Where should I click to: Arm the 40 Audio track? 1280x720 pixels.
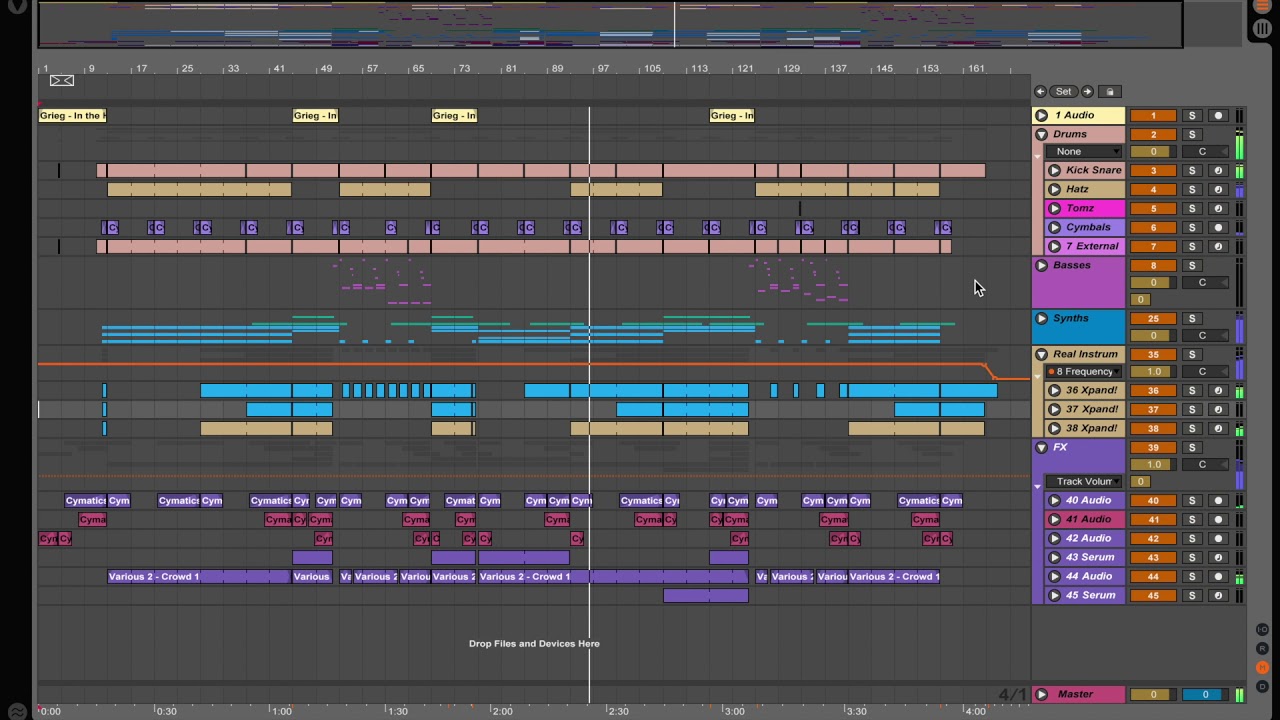coord(1218,500)
